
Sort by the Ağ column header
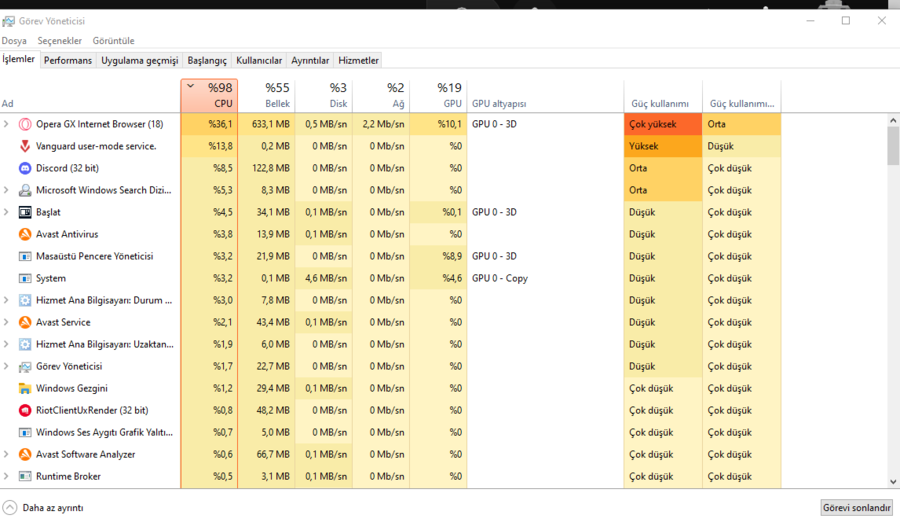[x=381, y=95]
